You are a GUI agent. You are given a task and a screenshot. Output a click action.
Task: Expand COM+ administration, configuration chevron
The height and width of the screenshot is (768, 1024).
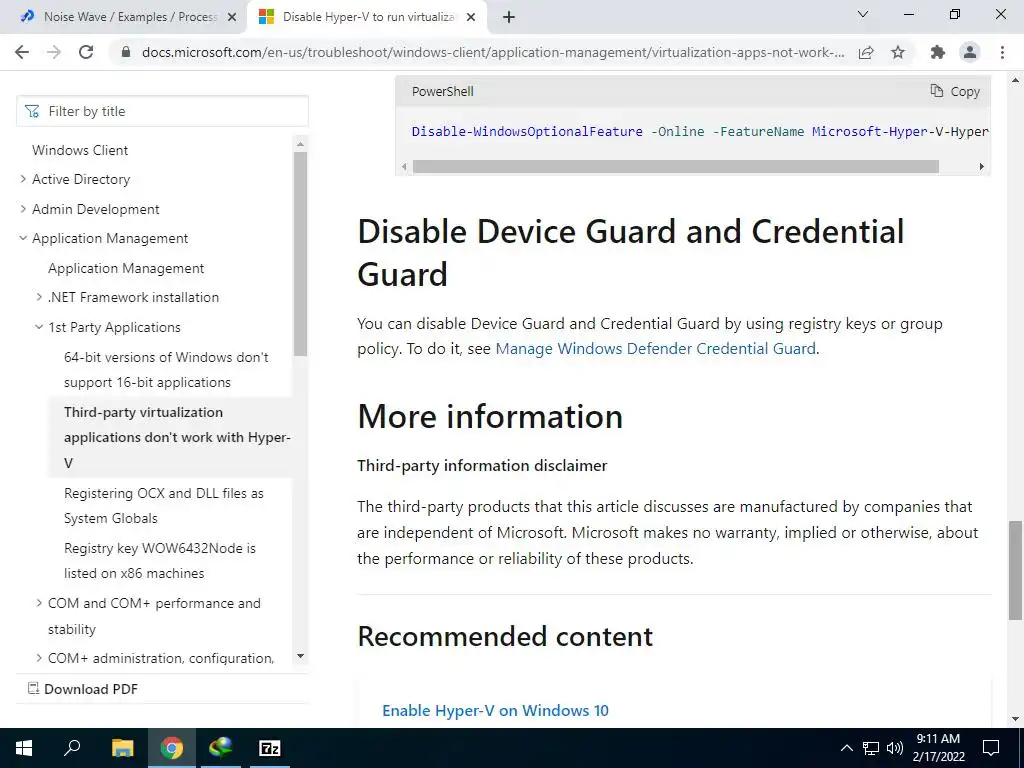click(39, 658)
